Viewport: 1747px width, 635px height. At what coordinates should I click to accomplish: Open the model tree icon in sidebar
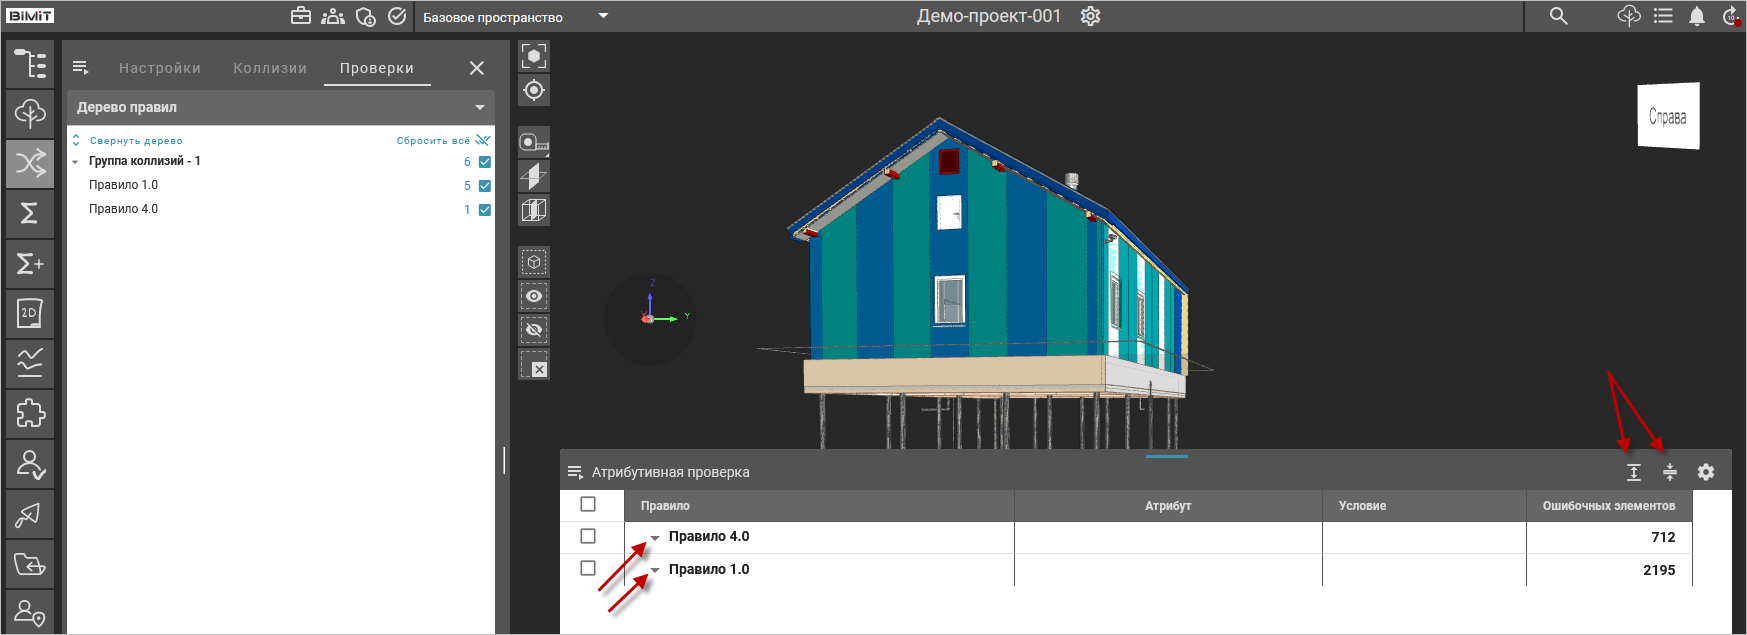[x=30, y=64]
